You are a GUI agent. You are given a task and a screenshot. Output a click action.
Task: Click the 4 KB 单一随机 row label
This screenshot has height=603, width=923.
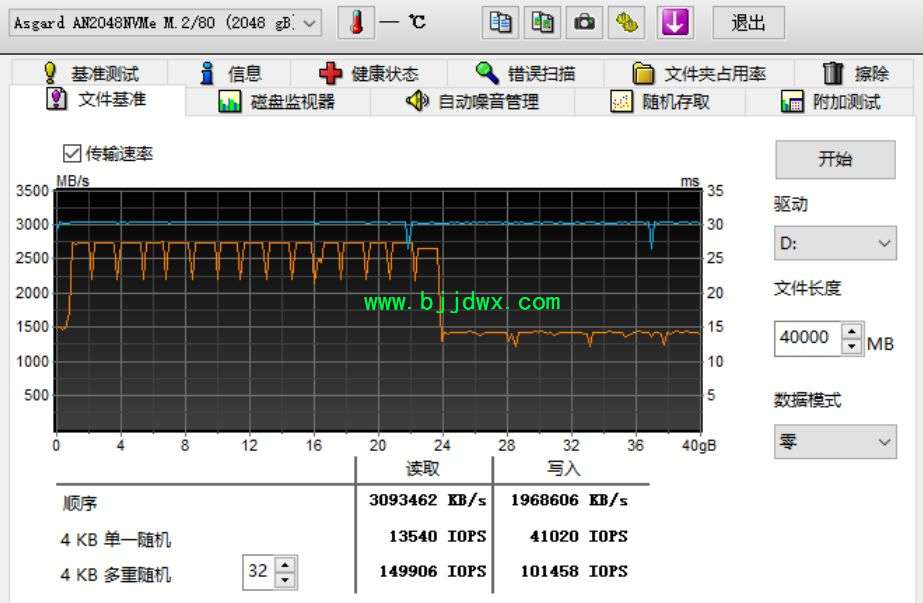(116, 539)
